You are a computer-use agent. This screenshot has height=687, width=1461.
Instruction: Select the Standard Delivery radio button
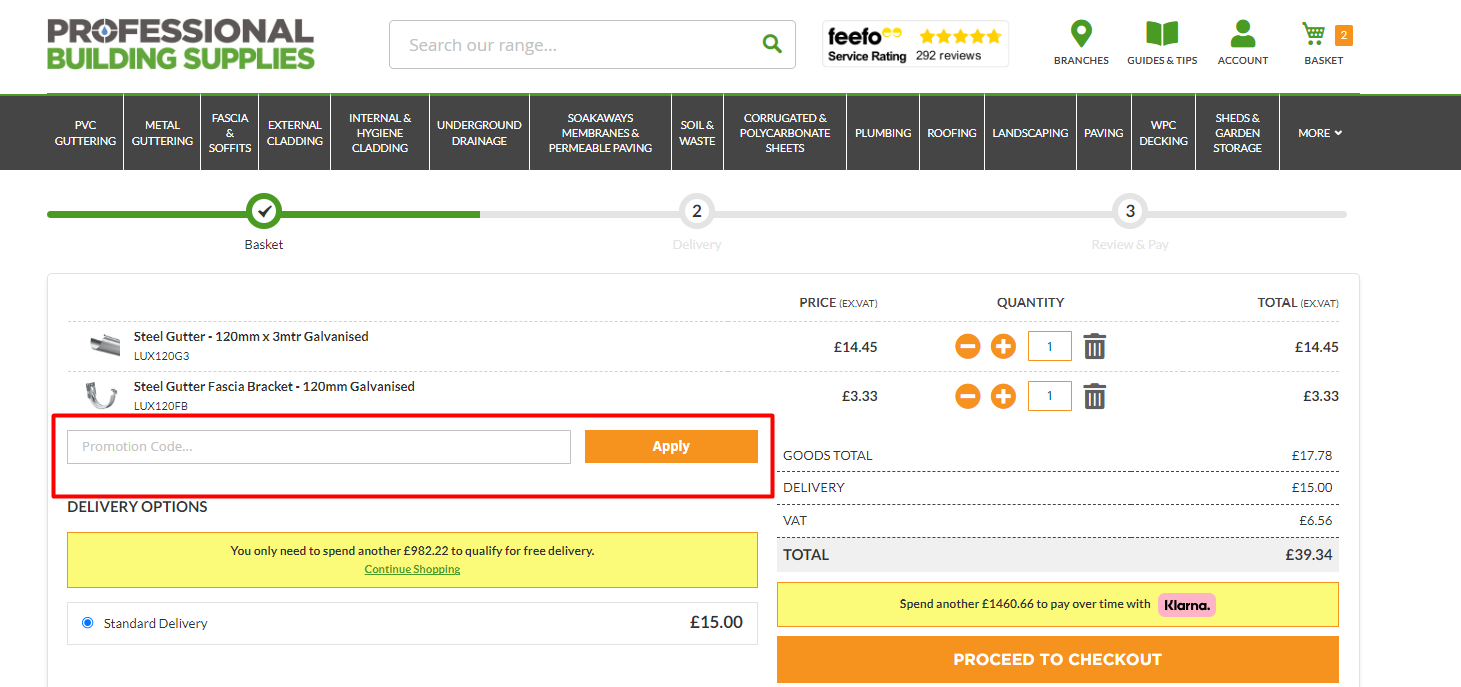pyautogui.click(x=87, y=622)
